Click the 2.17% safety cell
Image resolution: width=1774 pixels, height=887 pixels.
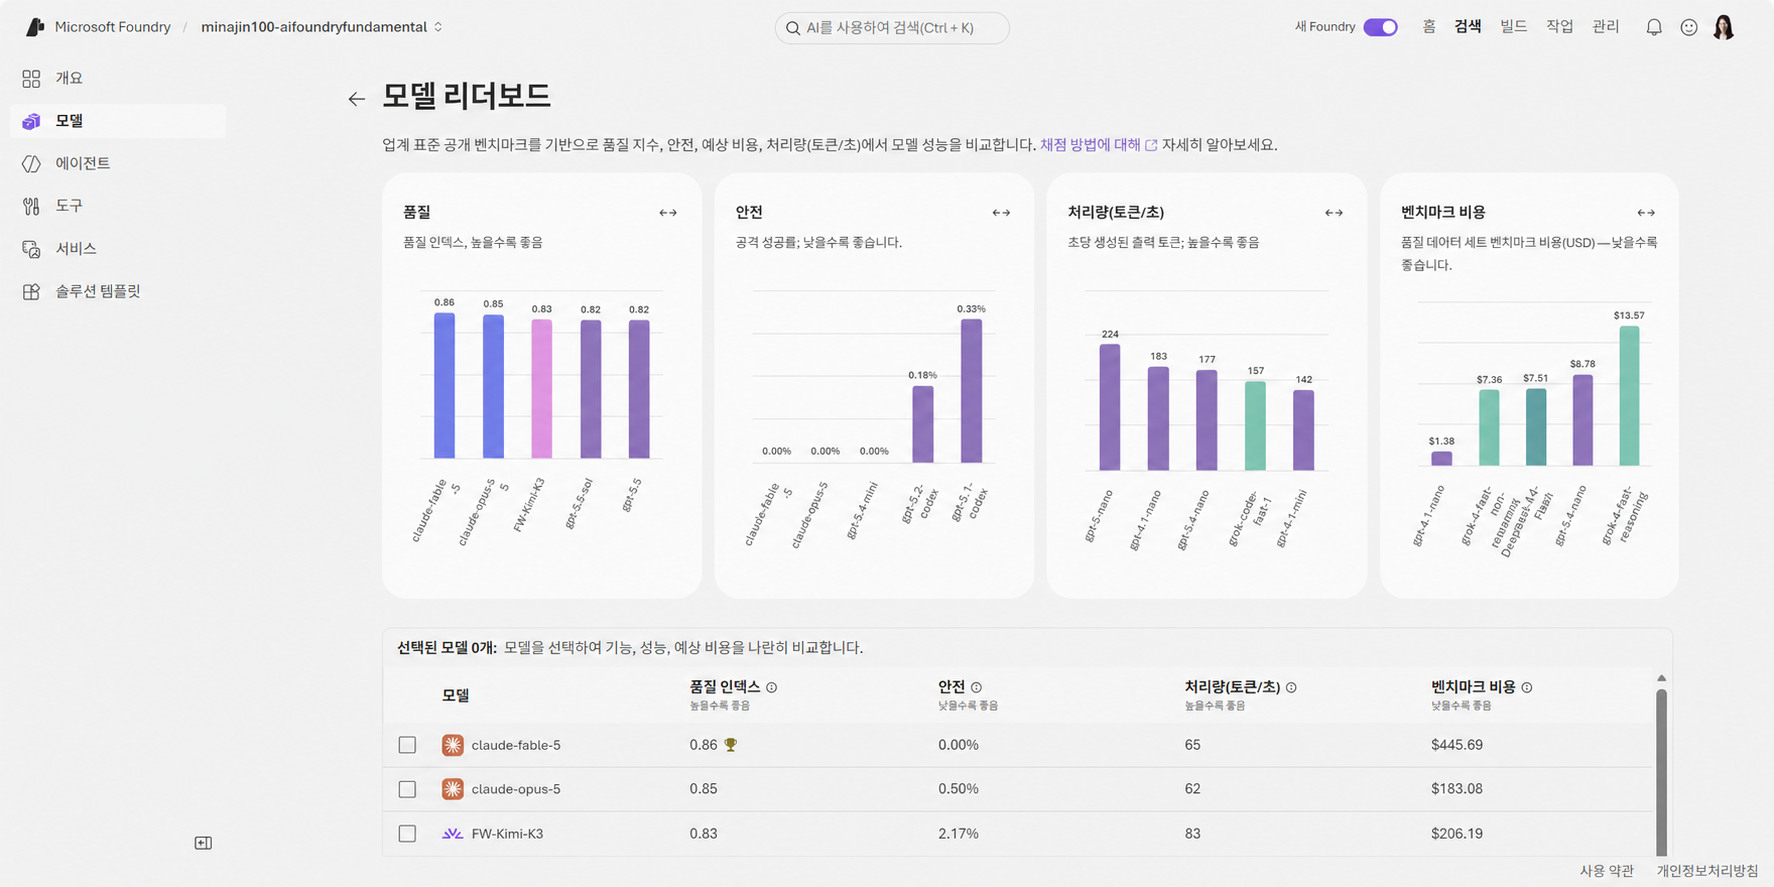pos(958,833)
